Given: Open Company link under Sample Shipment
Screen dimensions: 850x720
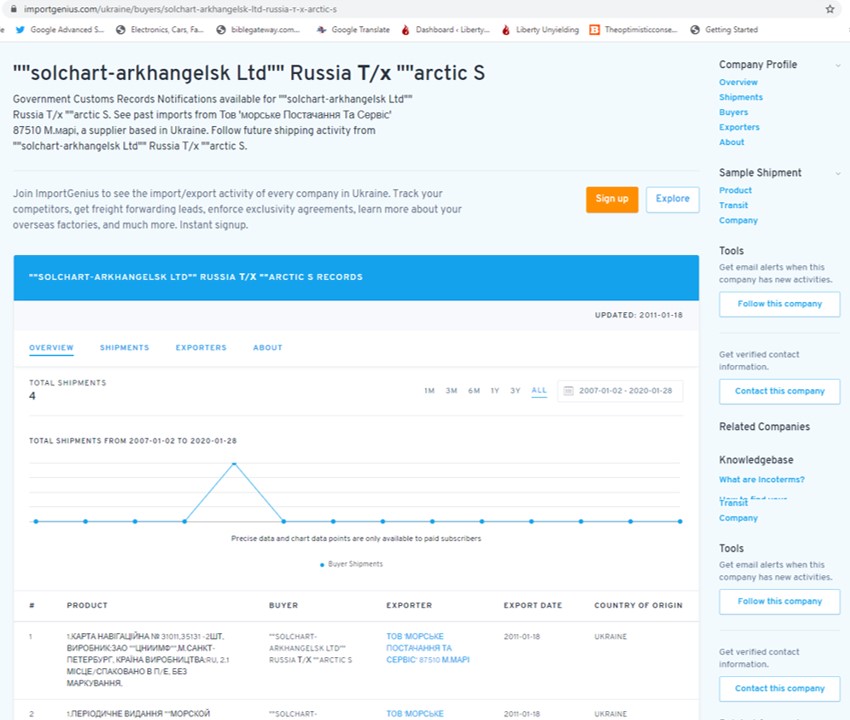Looking at the screenshot, I should point(738,221).
